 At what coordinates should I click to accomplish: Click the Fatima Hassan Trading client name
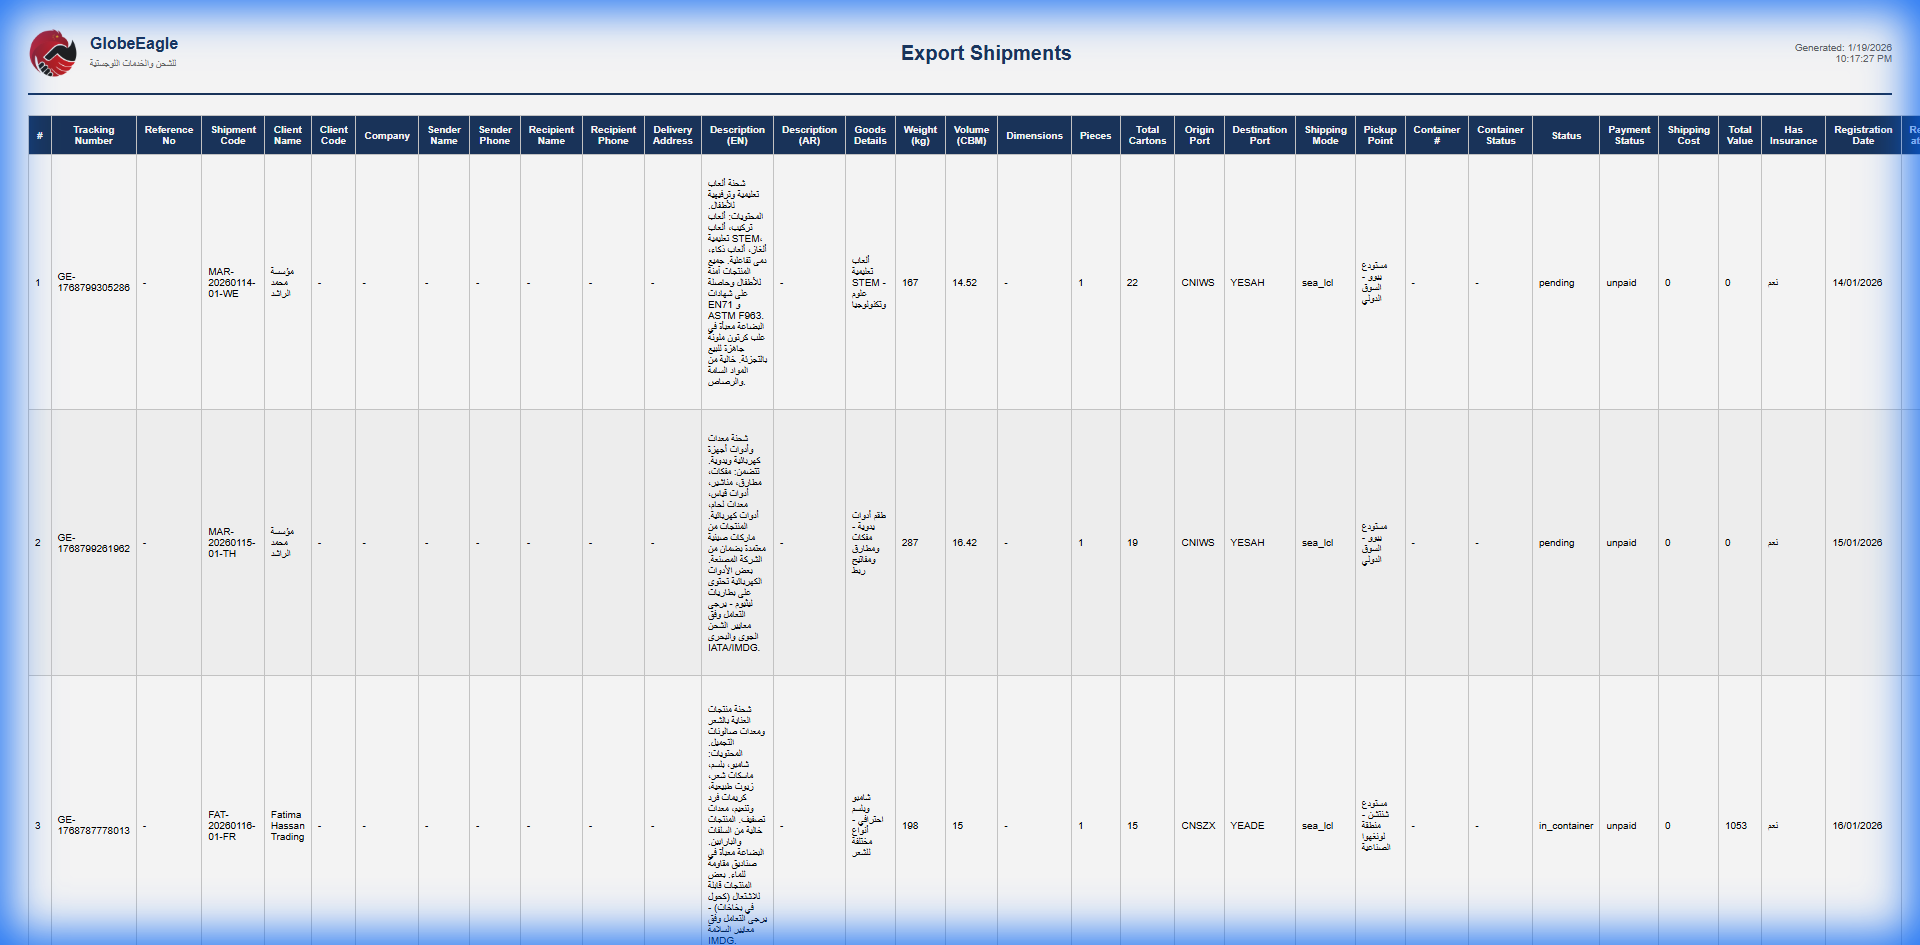pyautogui.click(x=287, y=826)
